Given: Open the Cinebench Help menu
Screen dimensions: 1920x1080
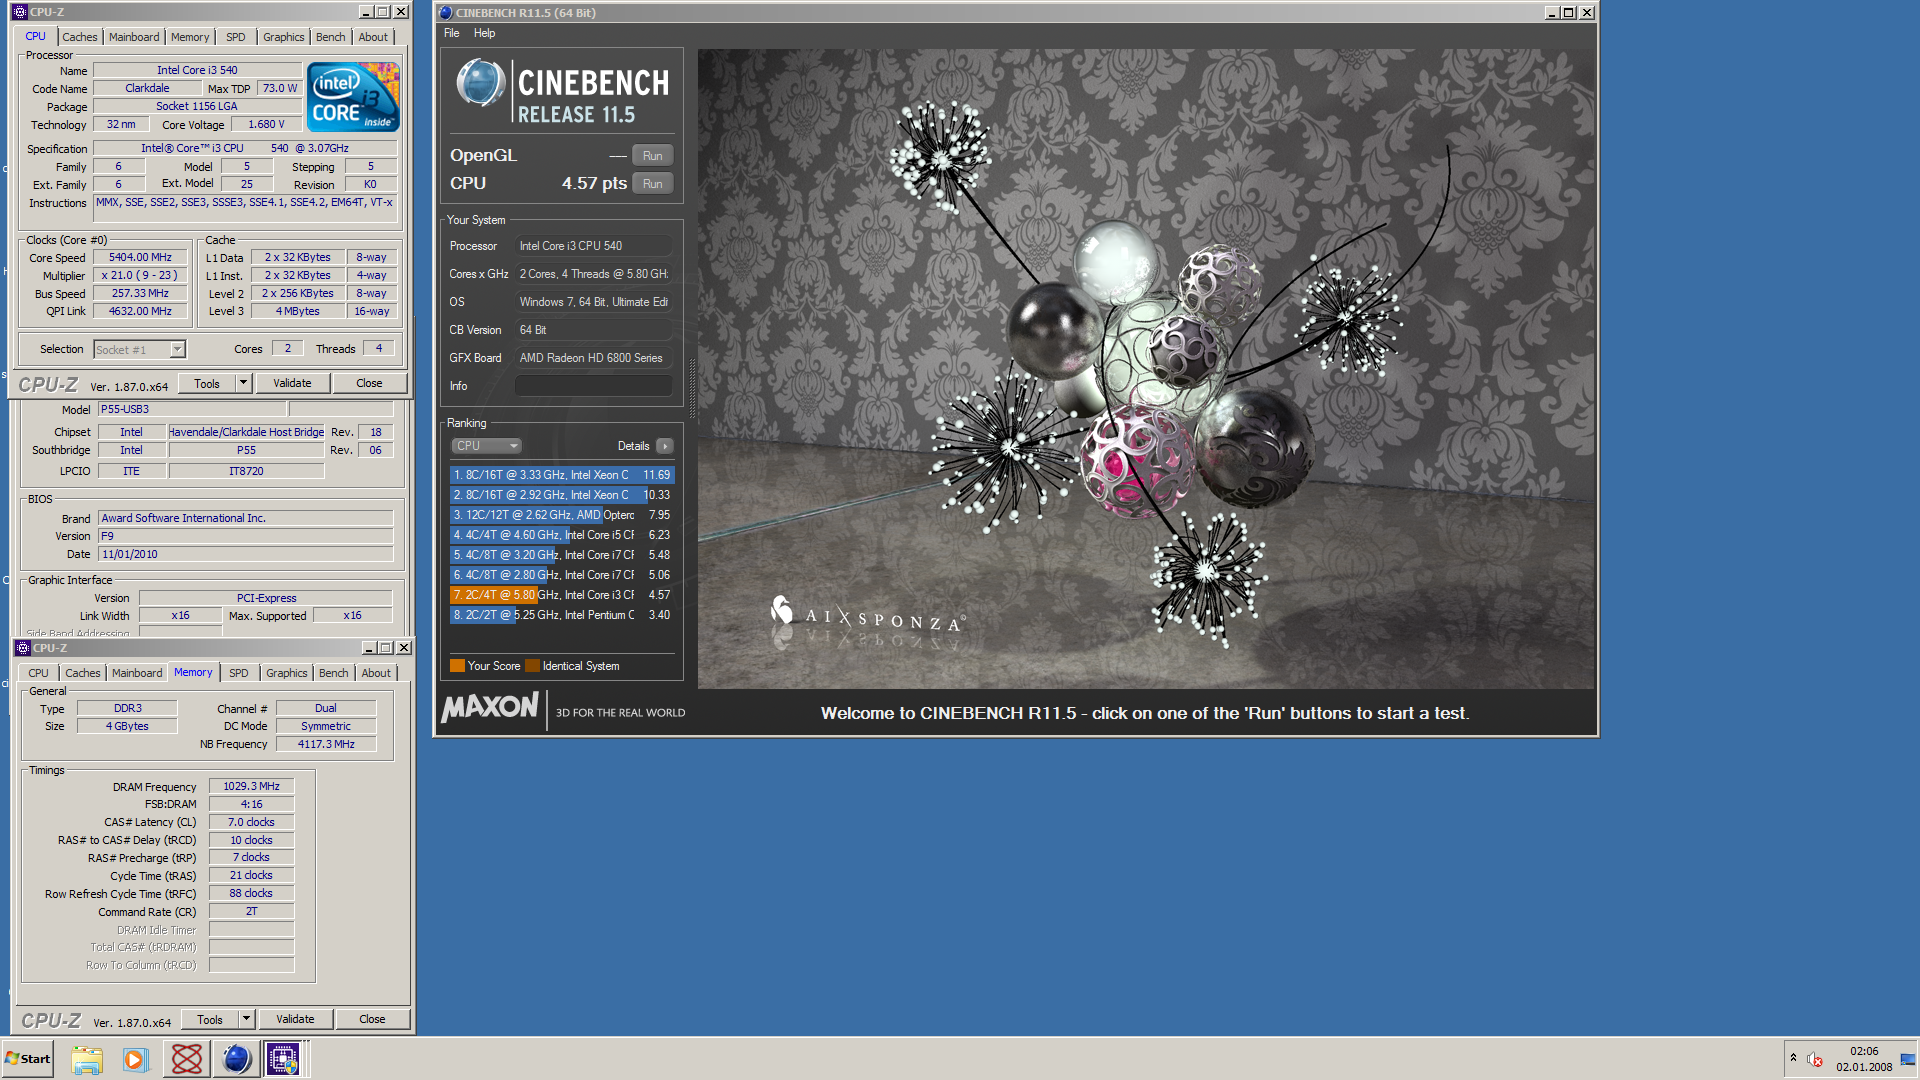Looking at the screenshot, I should [x=484, y=33].
